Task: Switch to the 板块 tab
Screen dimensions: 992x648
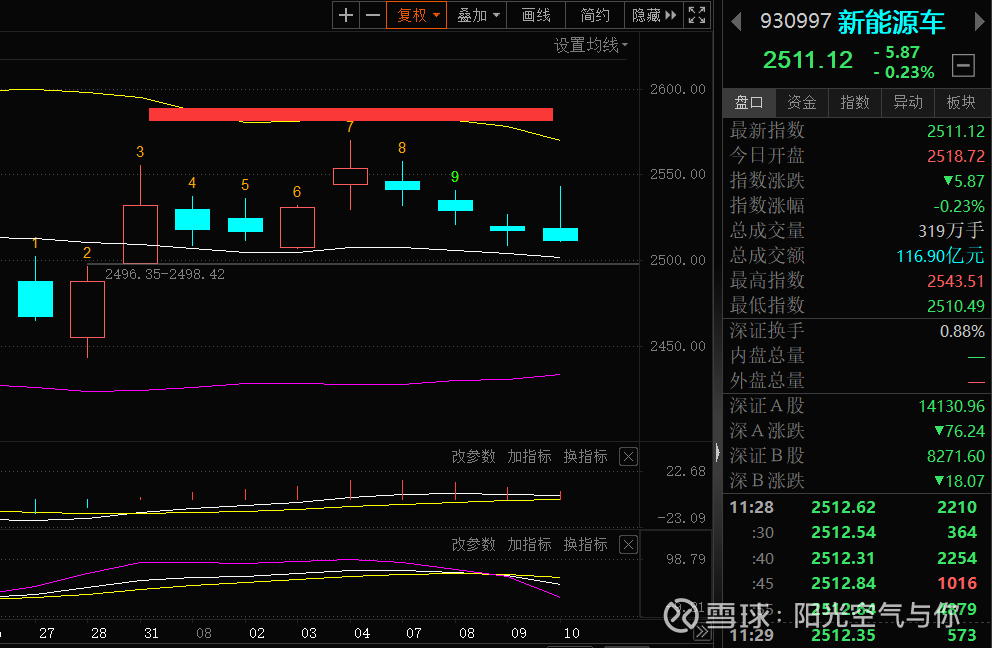Action: pyautogui.click(x=959, y=102)
